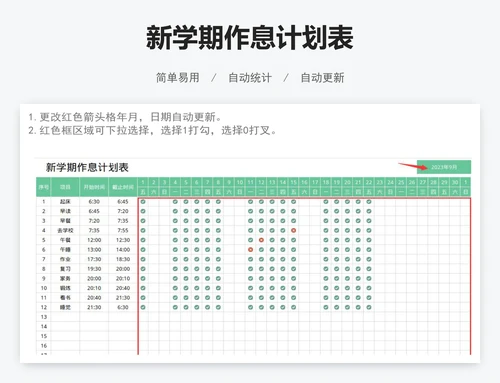Select the day 10 header cell
This screenshot has height=383, width=500.
coord(240,182)
